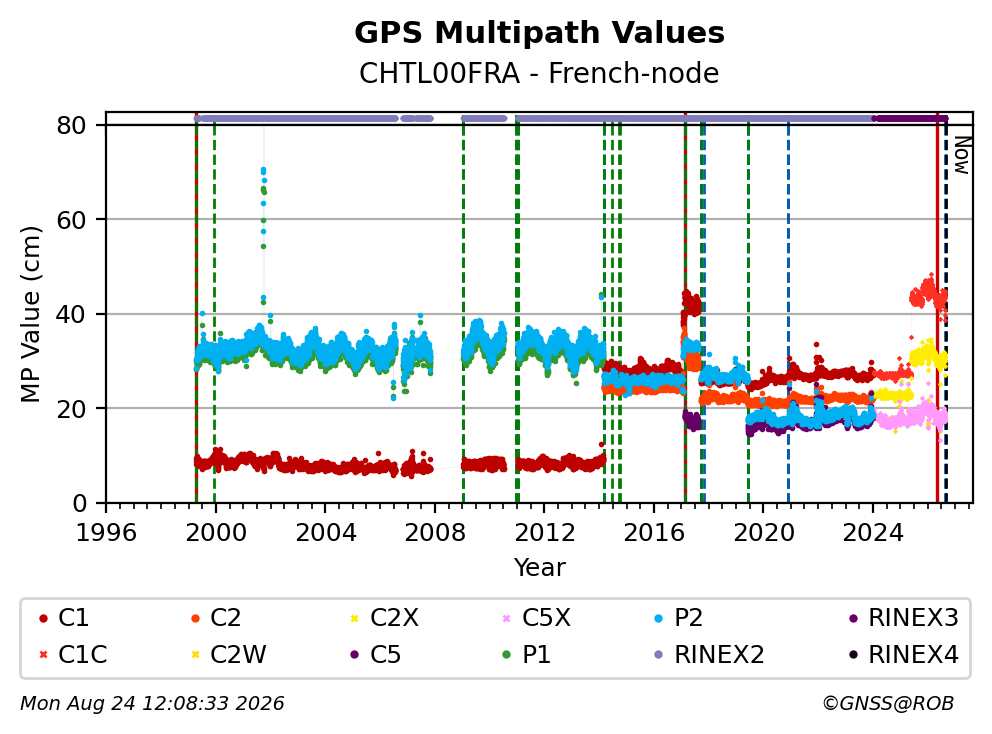Image resolution: width=992 pixels, height=734 pixels.
Task: Click the ©GNSS@ROB credit text
Action: pos(888,703)
